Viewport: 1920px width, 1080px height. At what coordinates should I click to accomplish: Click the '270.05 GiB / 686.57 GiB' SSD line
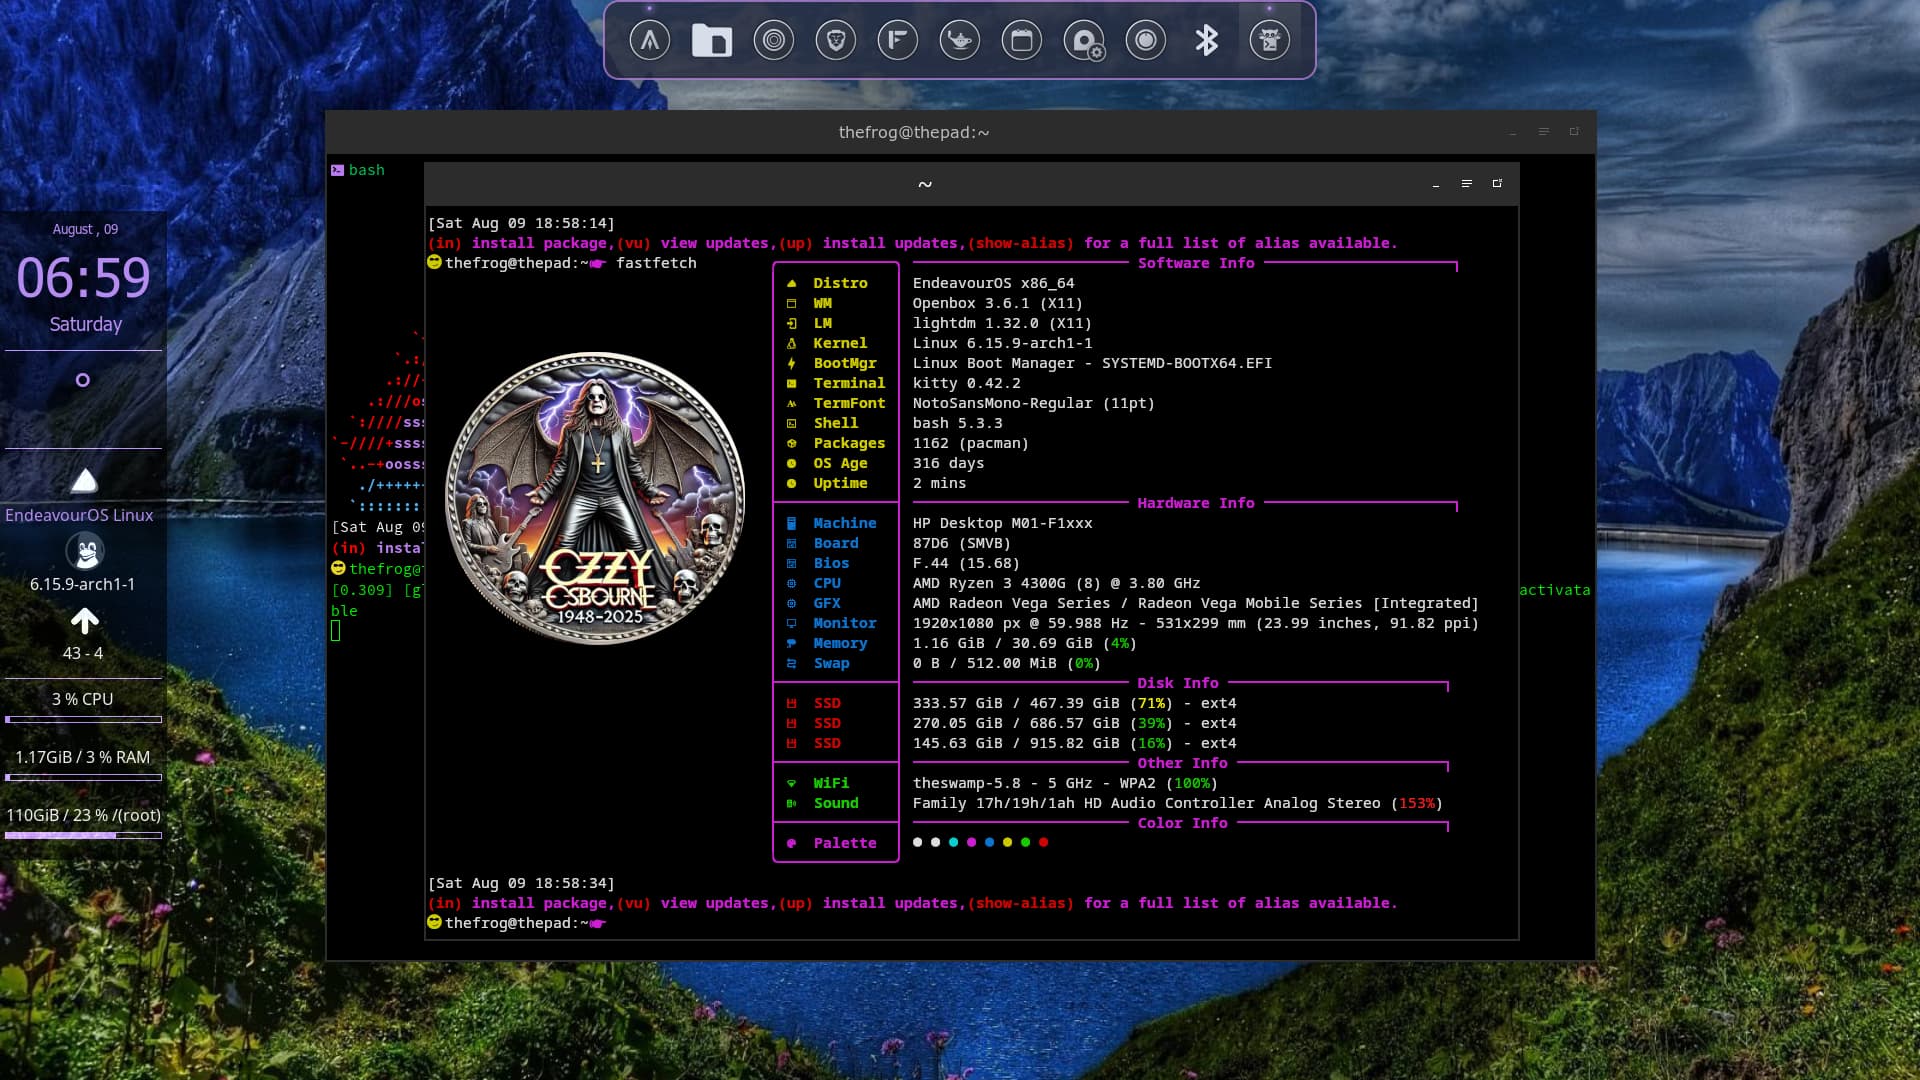click(1074, 723)
